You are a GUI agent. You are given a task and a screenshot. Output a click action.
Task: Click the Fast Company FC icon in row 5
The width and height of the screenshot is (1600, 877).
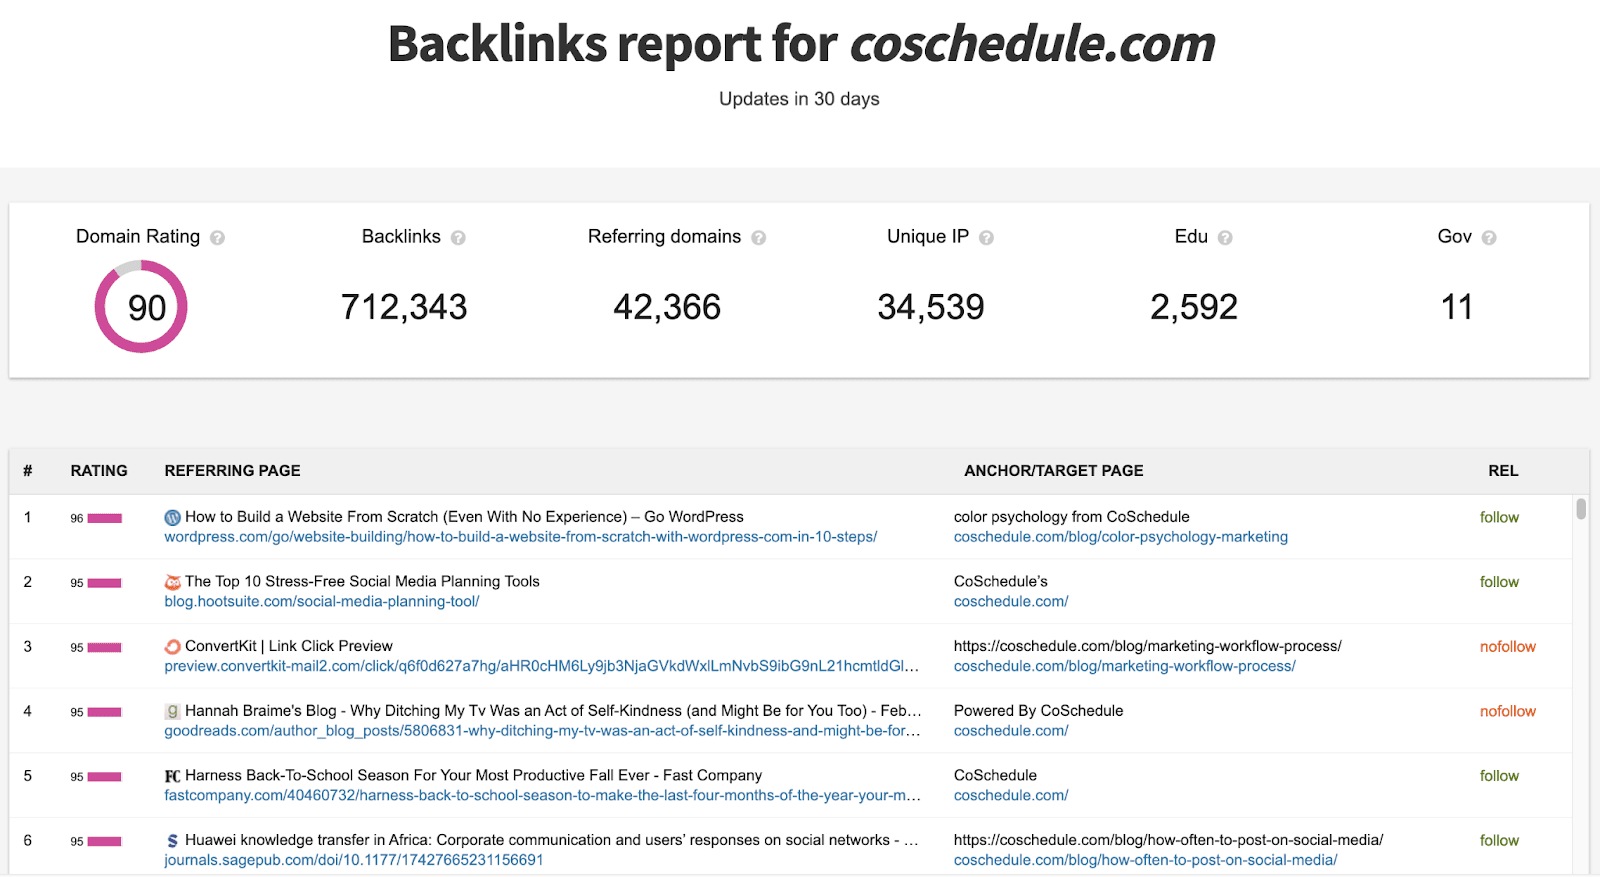pos(171,776)
